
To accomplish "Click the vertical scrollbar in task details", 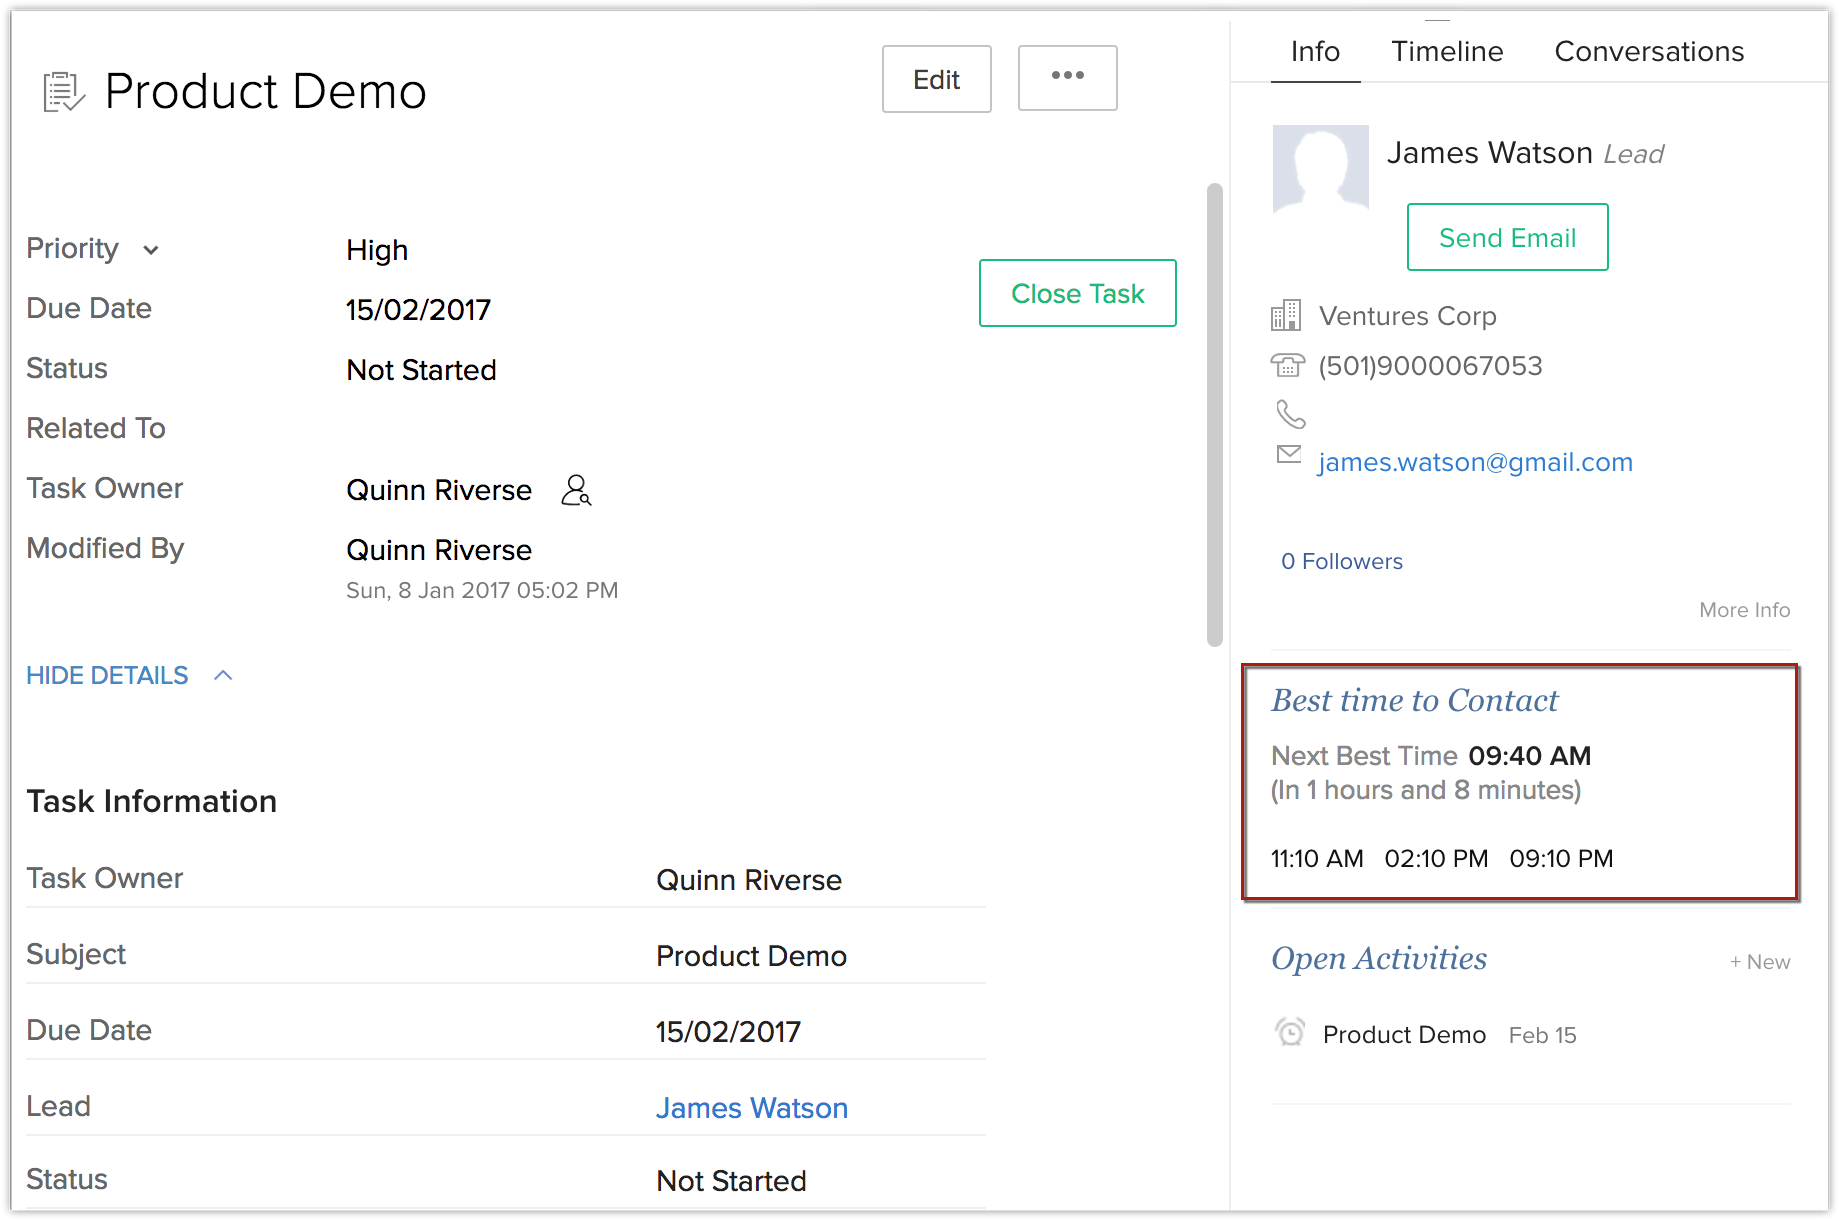I will 1215,415.
